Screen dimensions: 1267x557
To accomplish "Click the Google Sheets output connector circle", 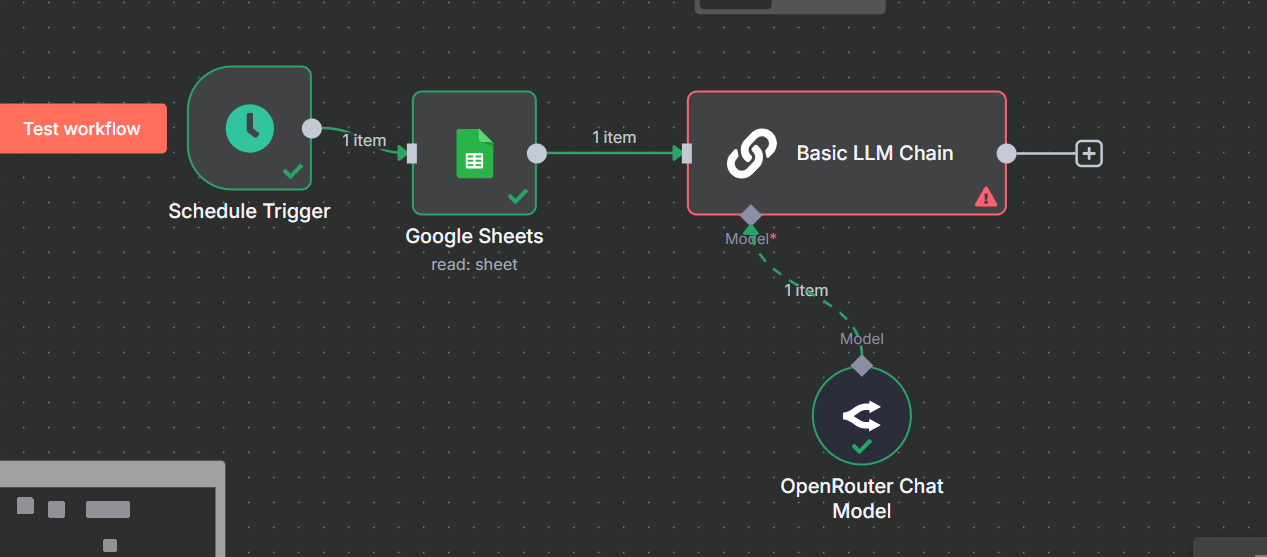I will click(537, 153).
